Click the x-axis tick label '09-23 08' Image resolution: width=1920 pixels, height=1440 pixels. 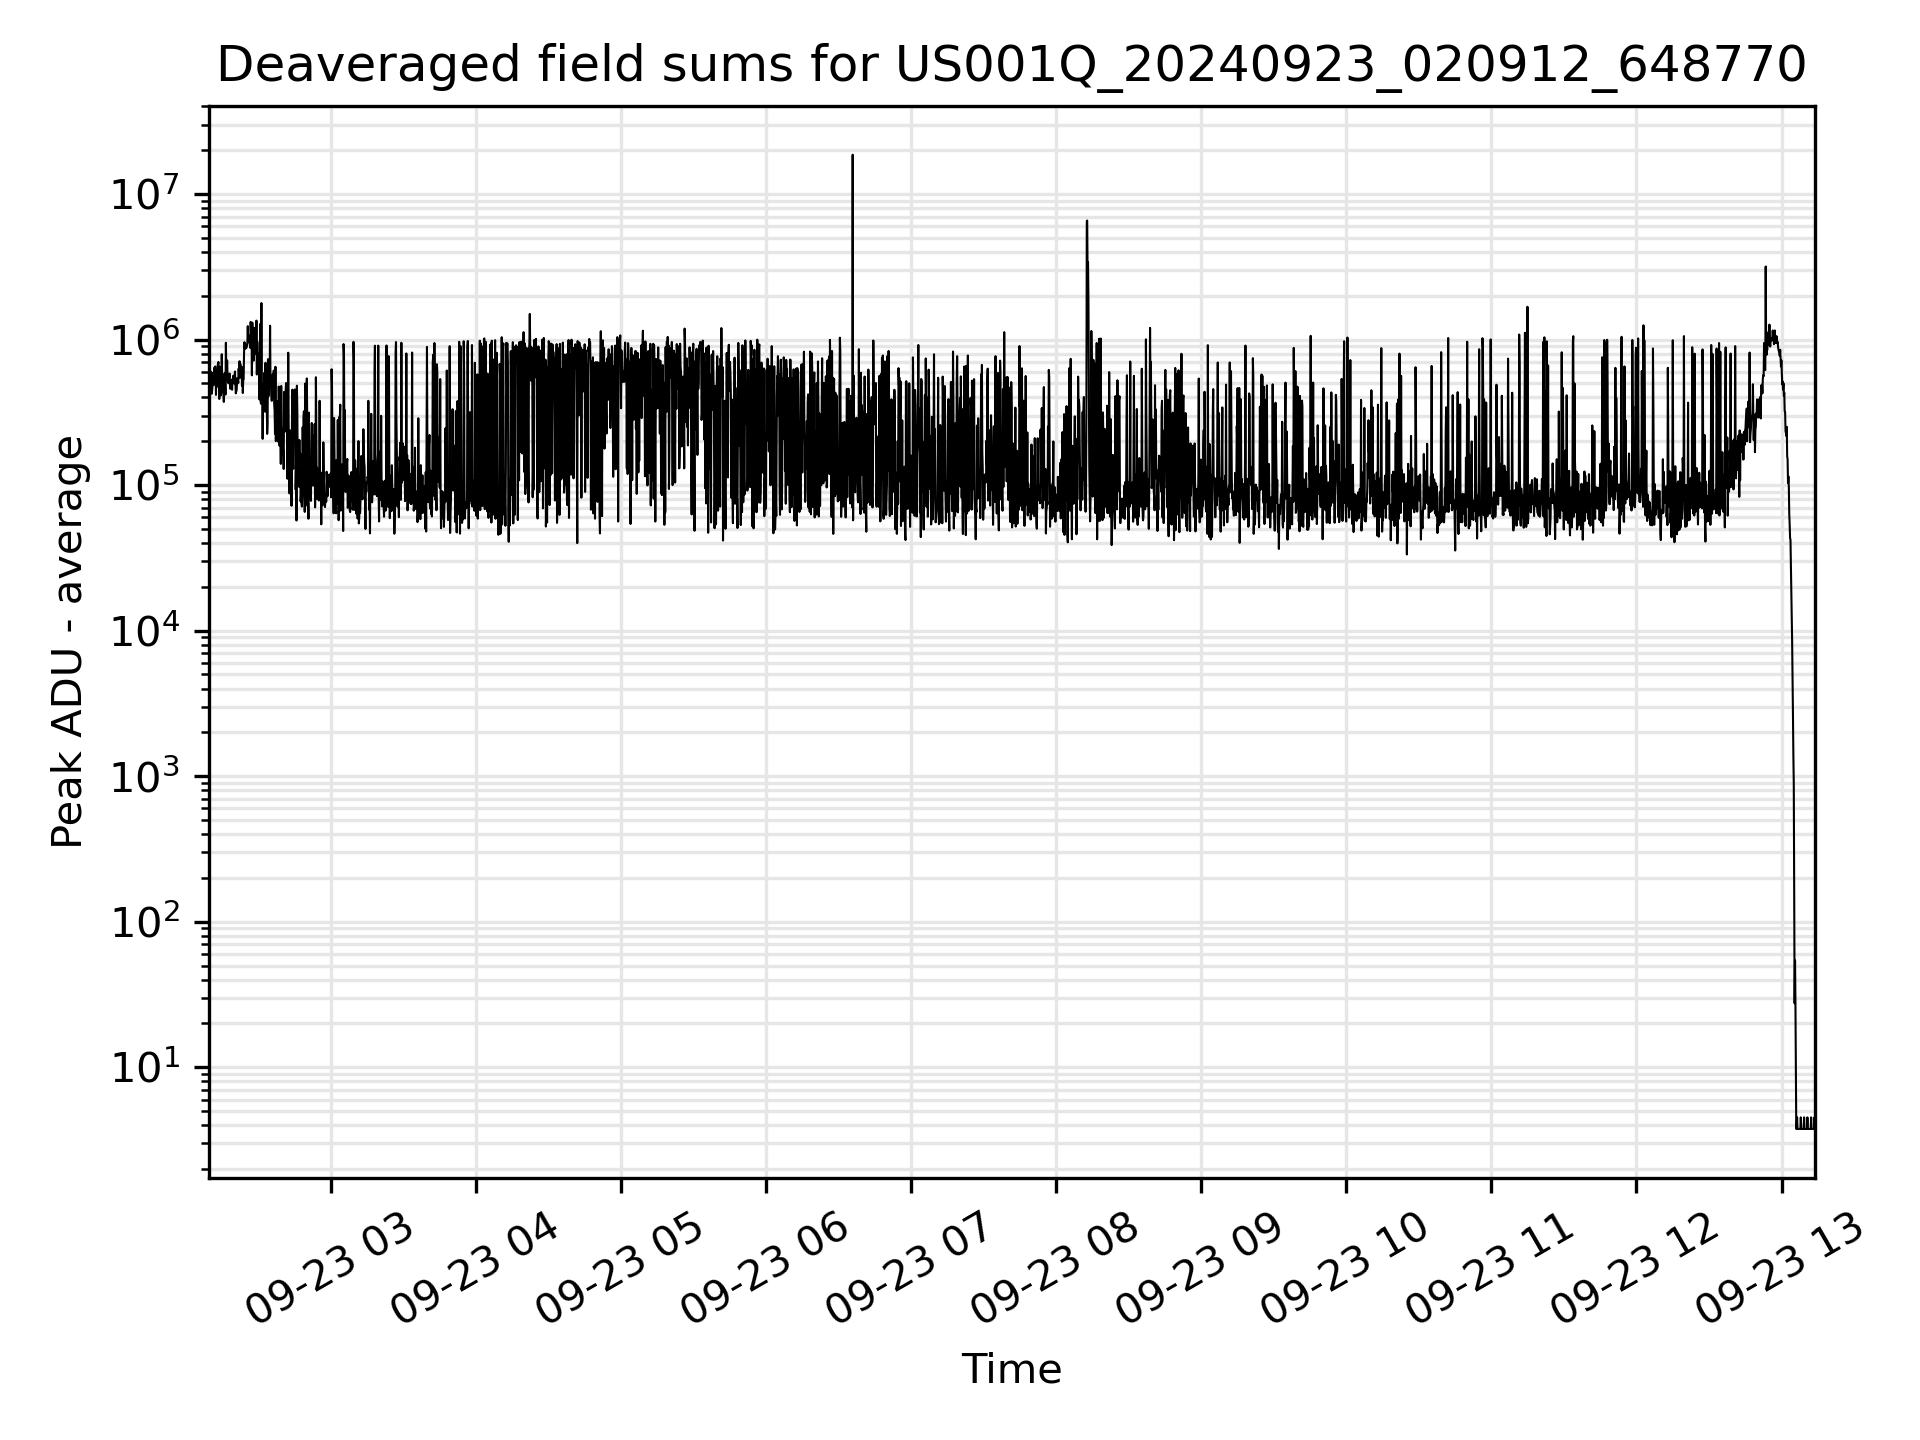(1055, 1270)
